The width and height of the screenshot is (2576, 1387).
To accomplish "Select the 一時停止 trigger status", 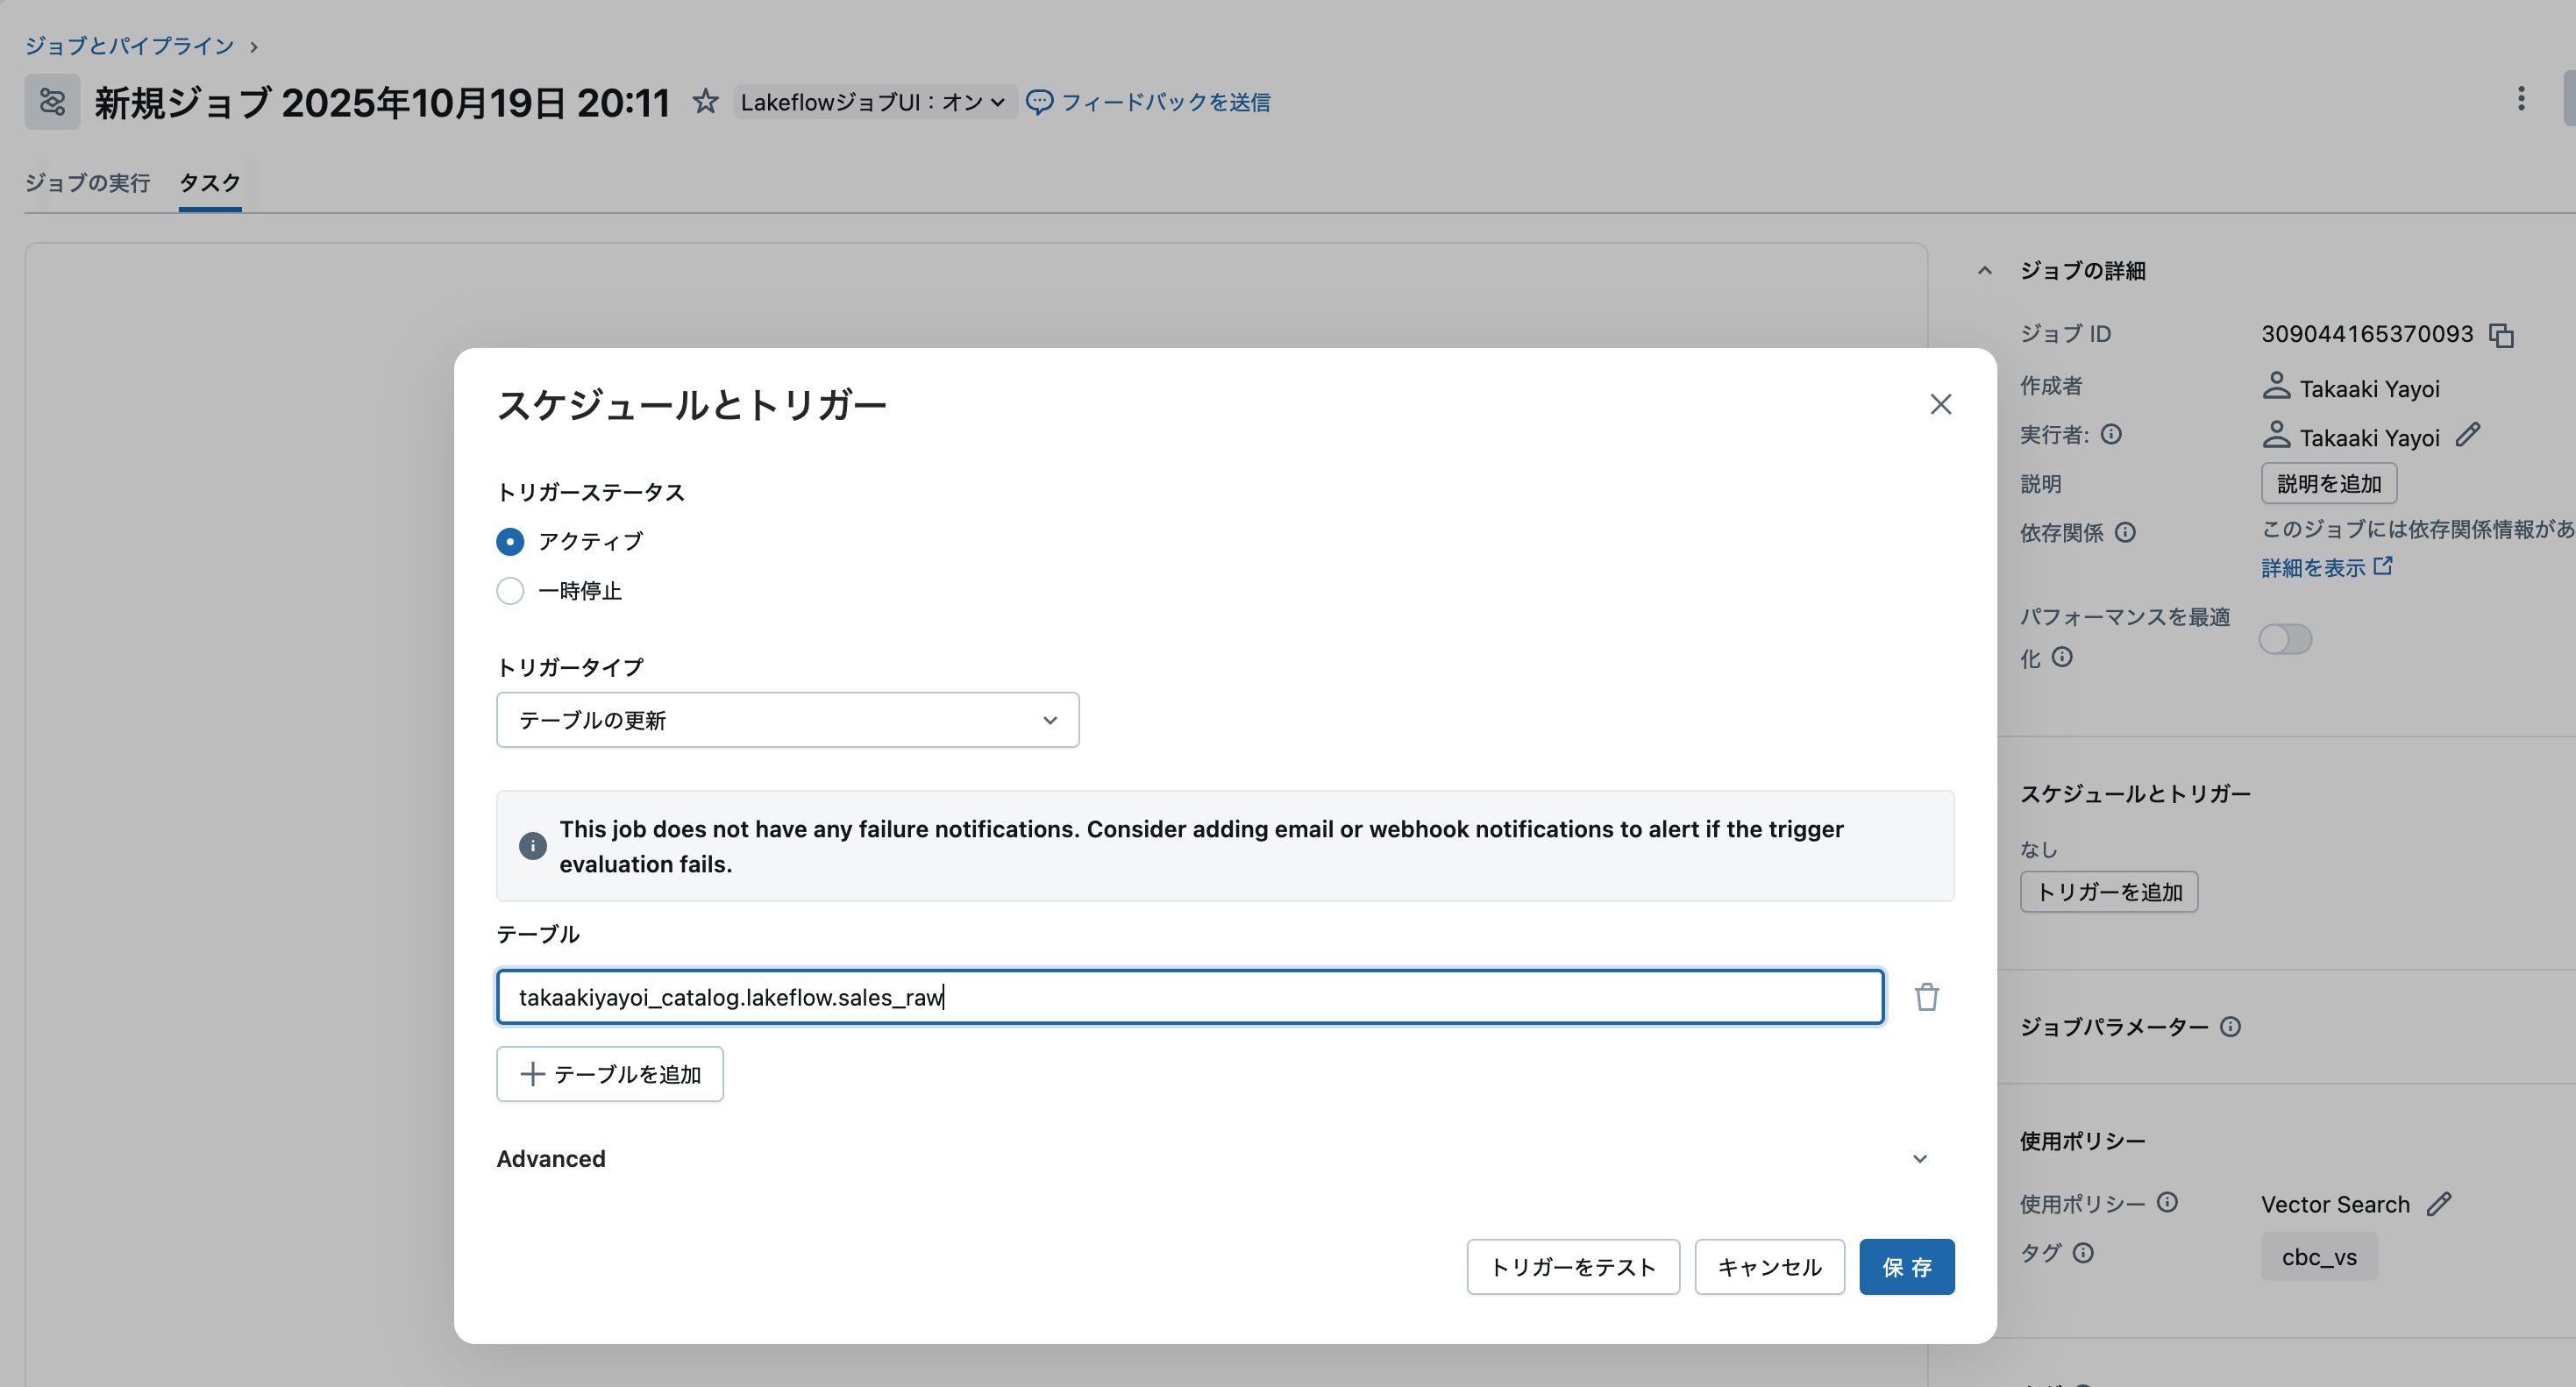I will point(510,591).
